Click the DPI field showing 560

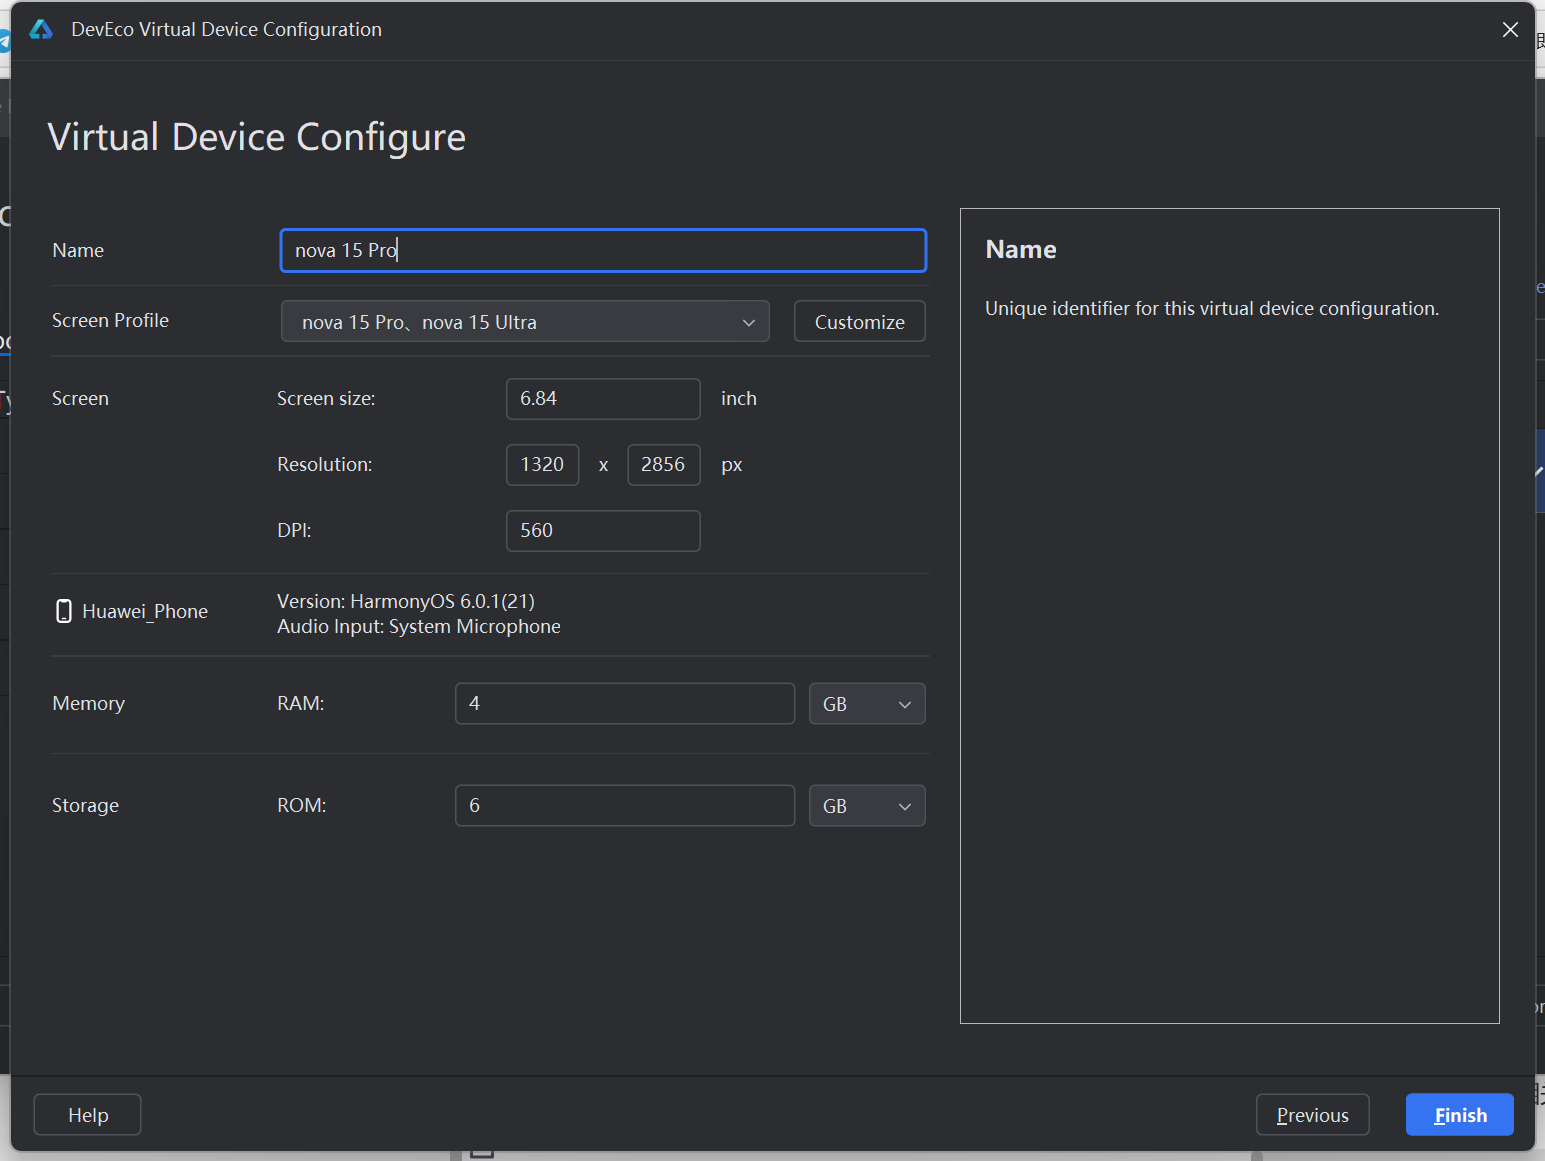[603, 531]
